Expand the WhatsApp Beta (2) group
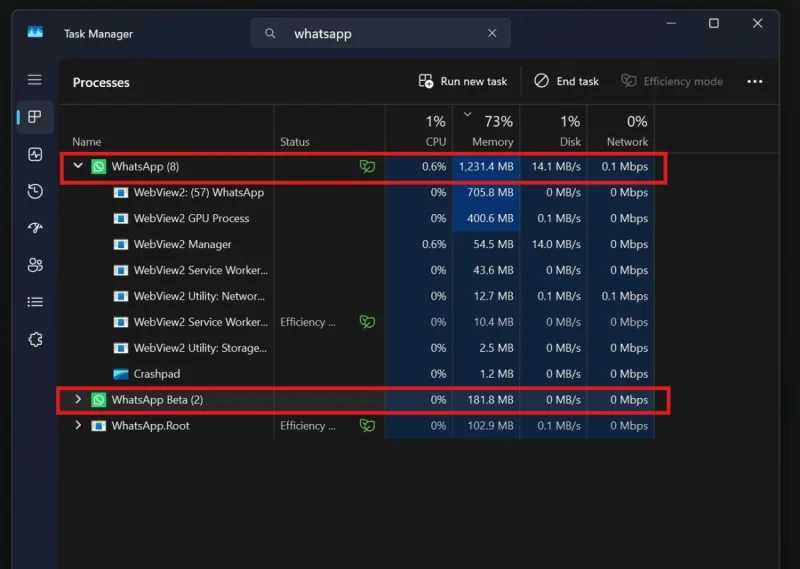Screen dimensions: 800x569 pyautogui.click(x=78, y=400)
